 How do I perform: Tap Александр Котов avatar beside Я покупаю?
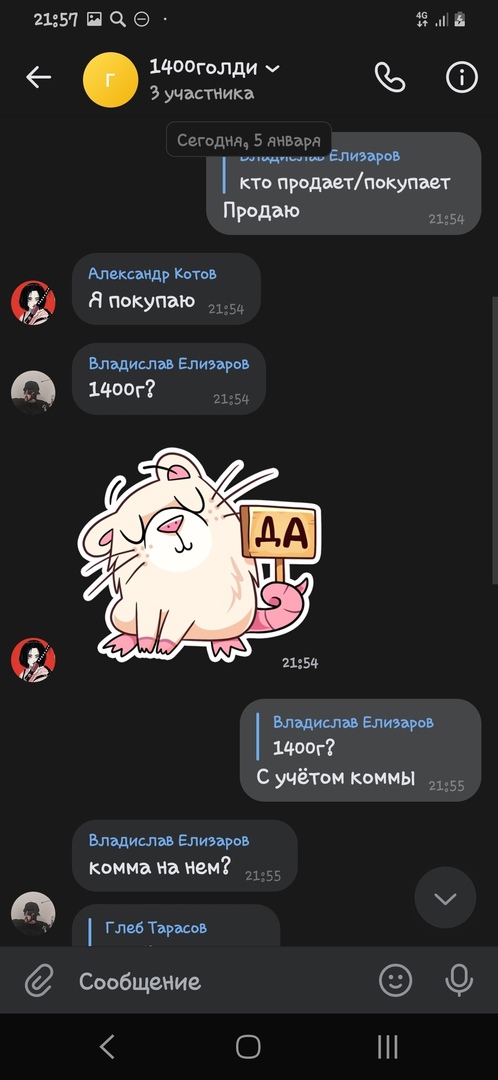(33, 302)
